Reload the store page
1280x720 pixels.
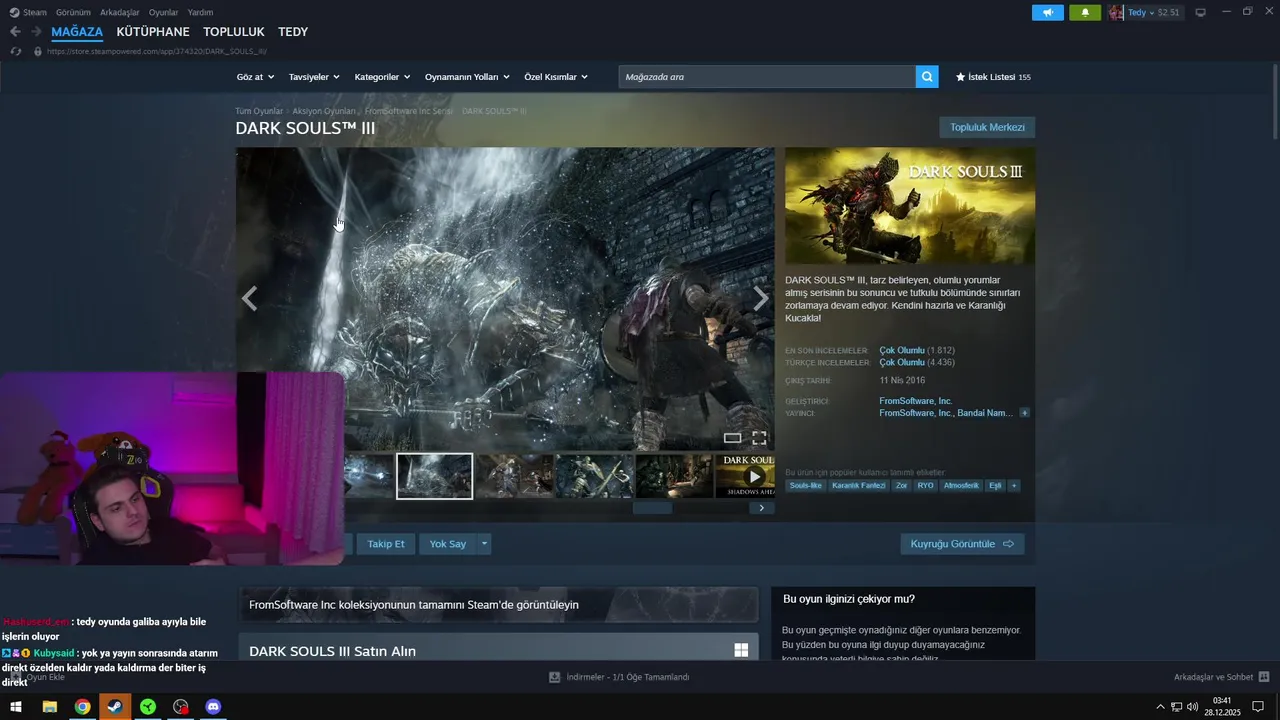(x=15, y=51)
